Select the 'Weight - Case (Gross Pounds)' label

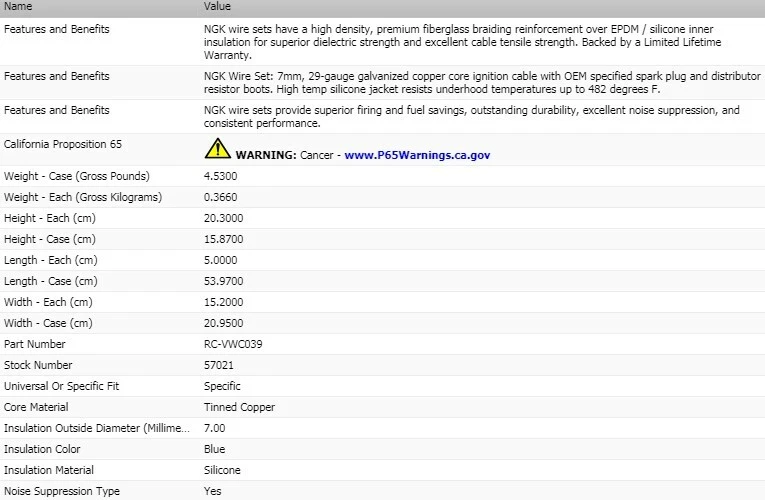click(x=77, y=176)
